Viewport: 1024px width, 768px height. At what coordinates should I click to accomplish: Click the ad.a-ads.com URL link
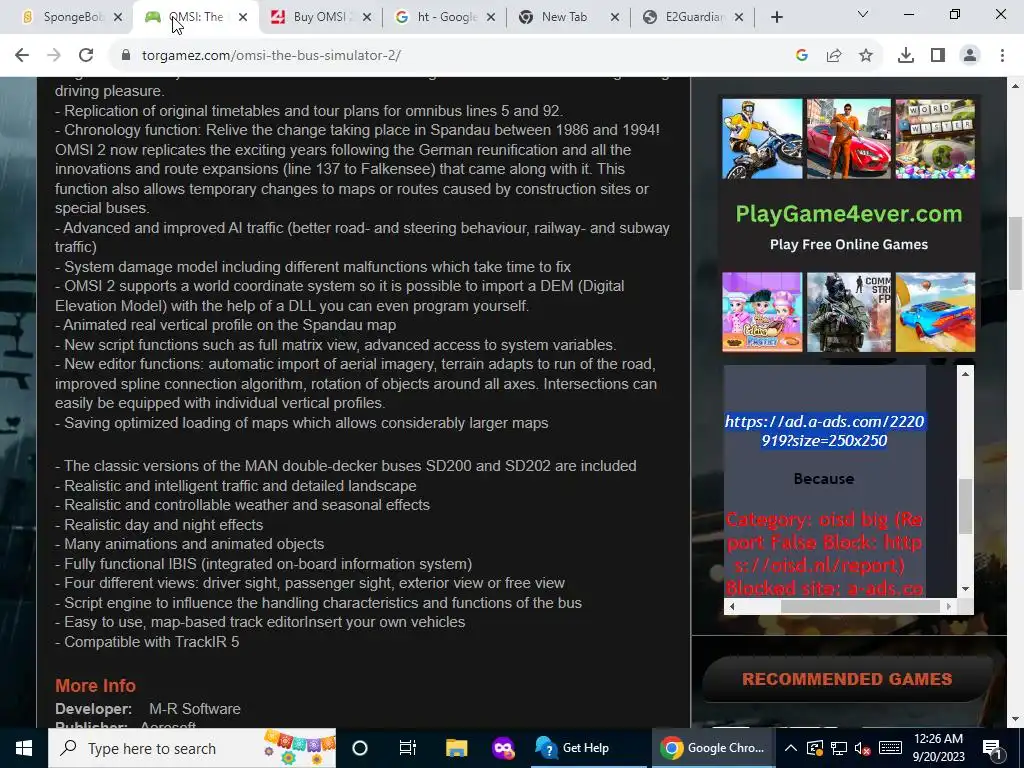coord(824,431)
